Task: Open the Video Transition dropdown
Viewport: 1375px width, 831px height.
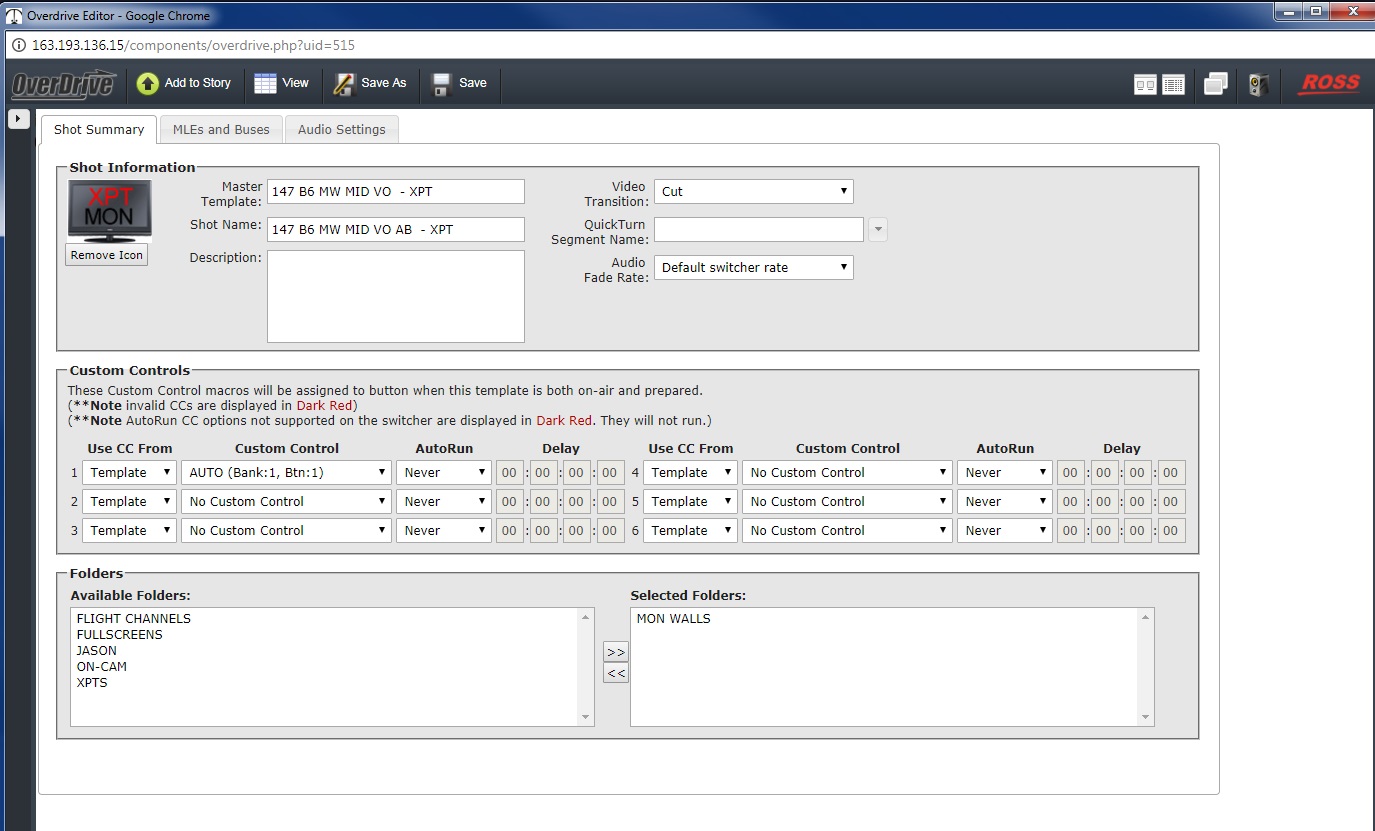Action: [x=753, y=191]
